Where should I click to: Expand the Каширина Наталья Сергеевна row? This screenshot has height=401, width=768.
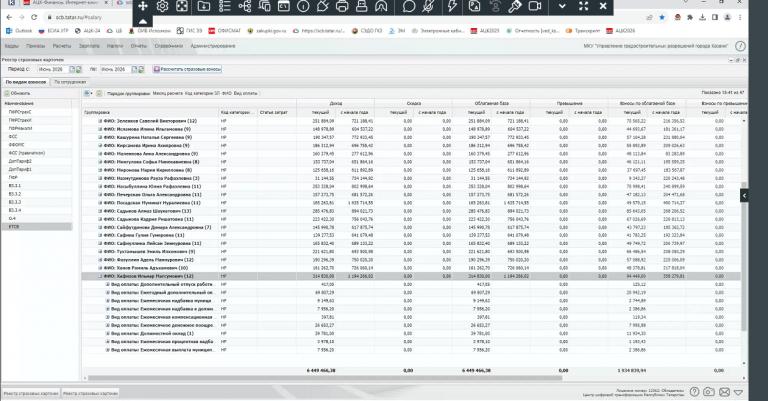click(100, 138)
